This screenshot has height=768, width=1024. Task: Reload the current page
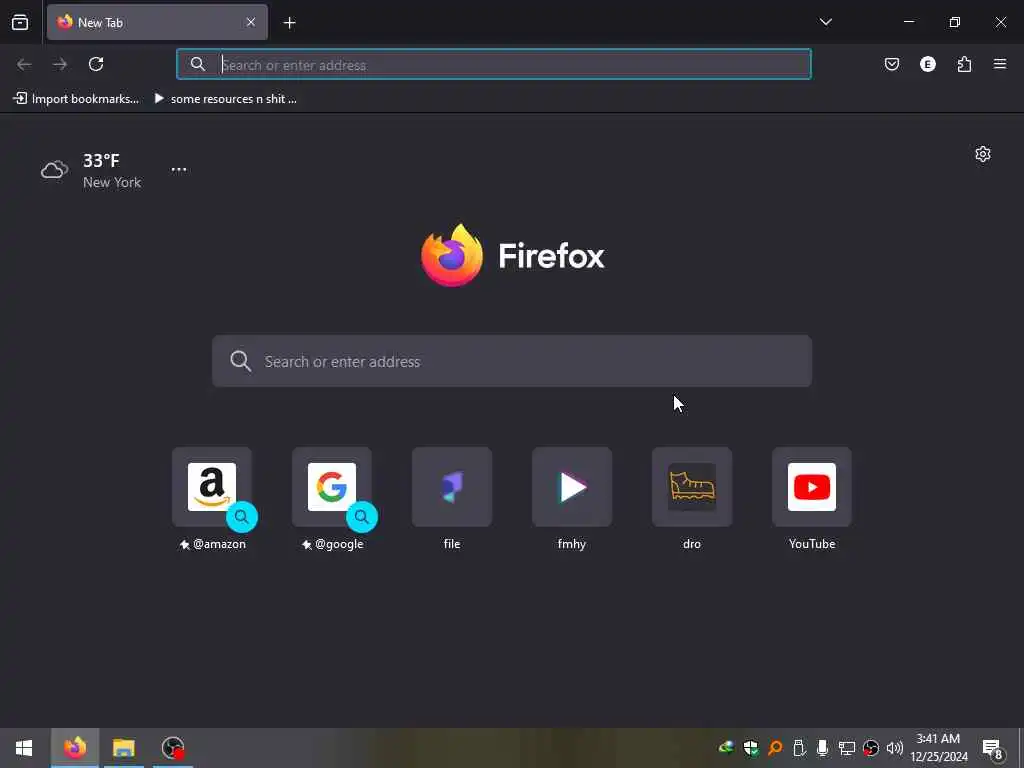[96, 64]
